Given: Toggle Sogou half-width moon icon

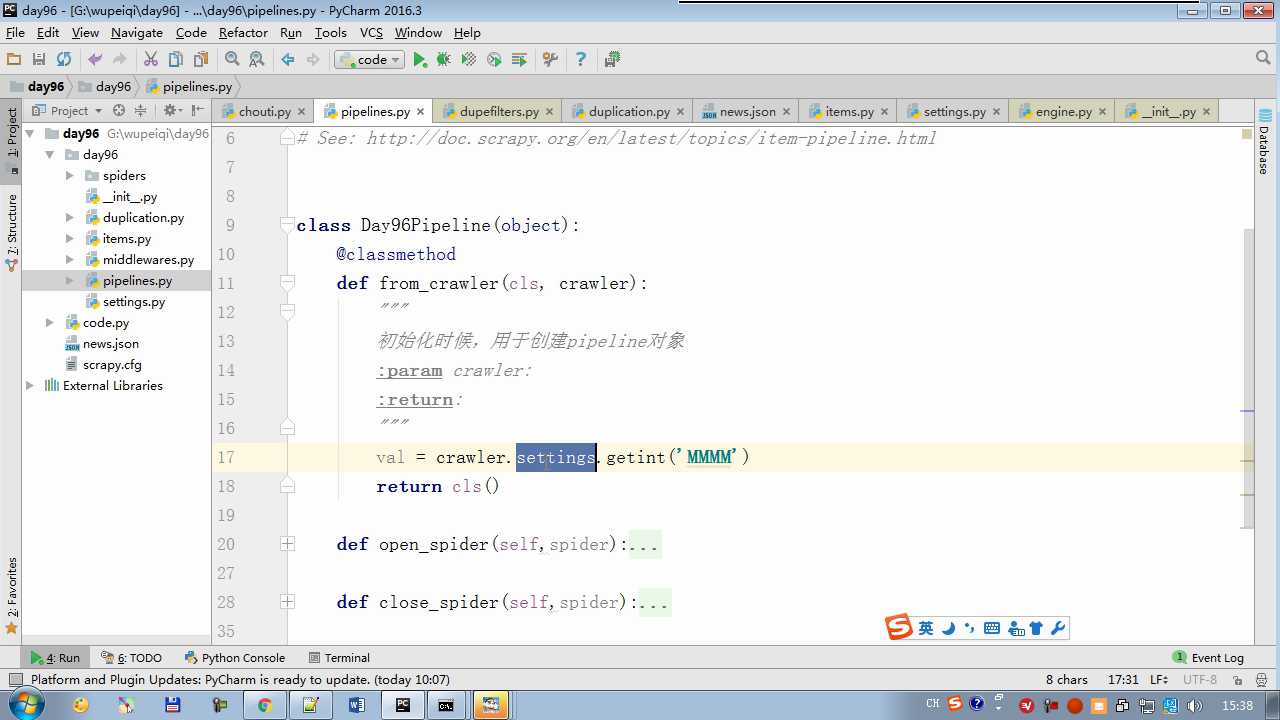Looking at the screenshot, I should [x=948, y=629].
